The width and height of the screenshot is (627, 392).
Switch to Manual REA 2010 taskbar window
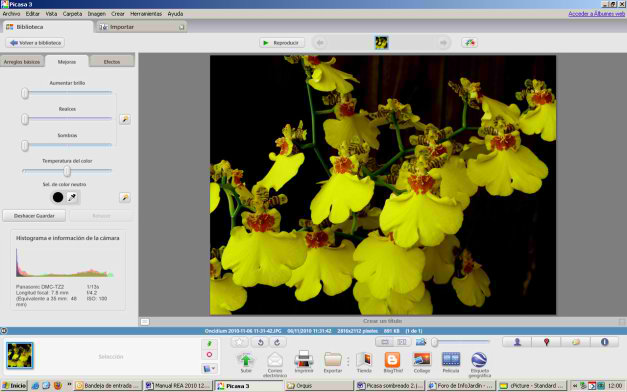tap(178, 386)
